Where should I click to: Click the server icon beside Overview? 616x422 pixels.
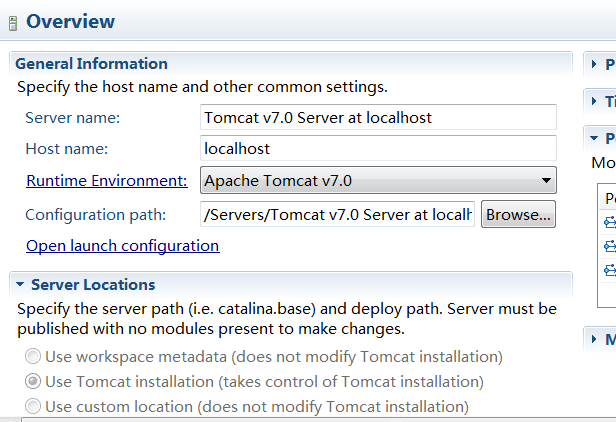pyautogui.click(x=13, y=23)
